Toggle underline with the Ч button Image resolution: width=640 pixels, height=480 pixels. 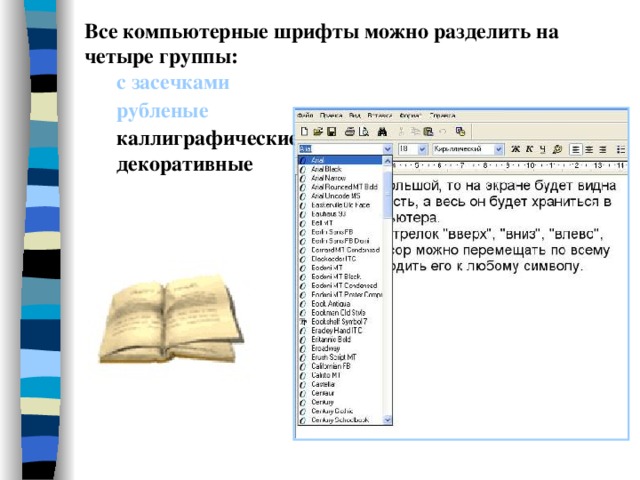click(x=542, y=149)
